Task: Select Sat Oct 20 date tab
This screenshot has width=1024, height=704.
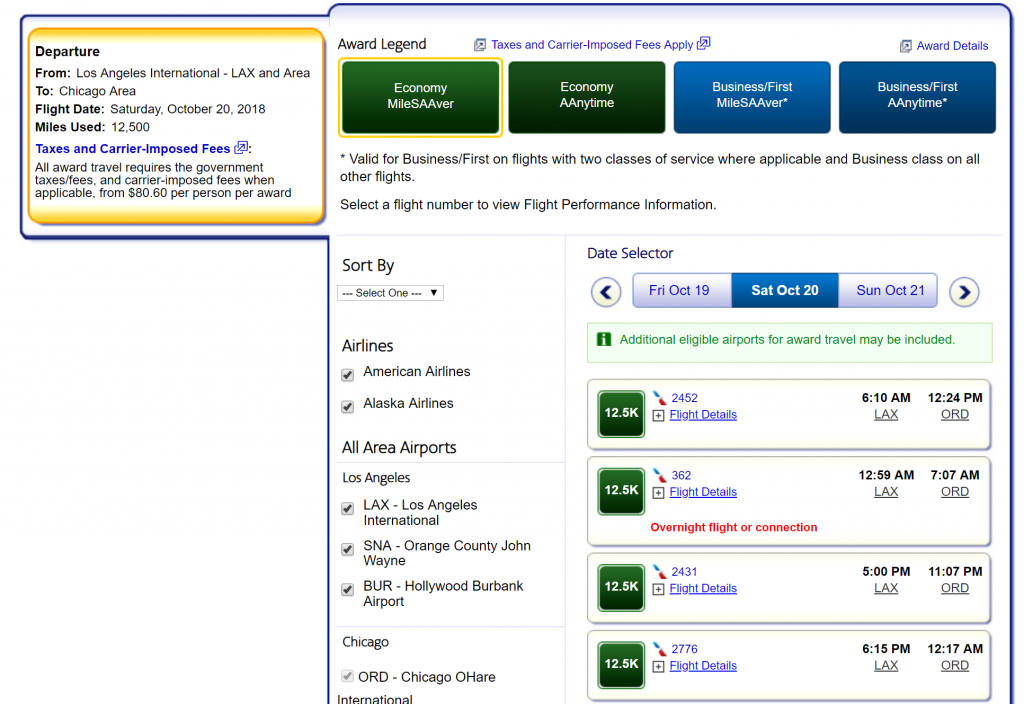Action: (784, 291)
